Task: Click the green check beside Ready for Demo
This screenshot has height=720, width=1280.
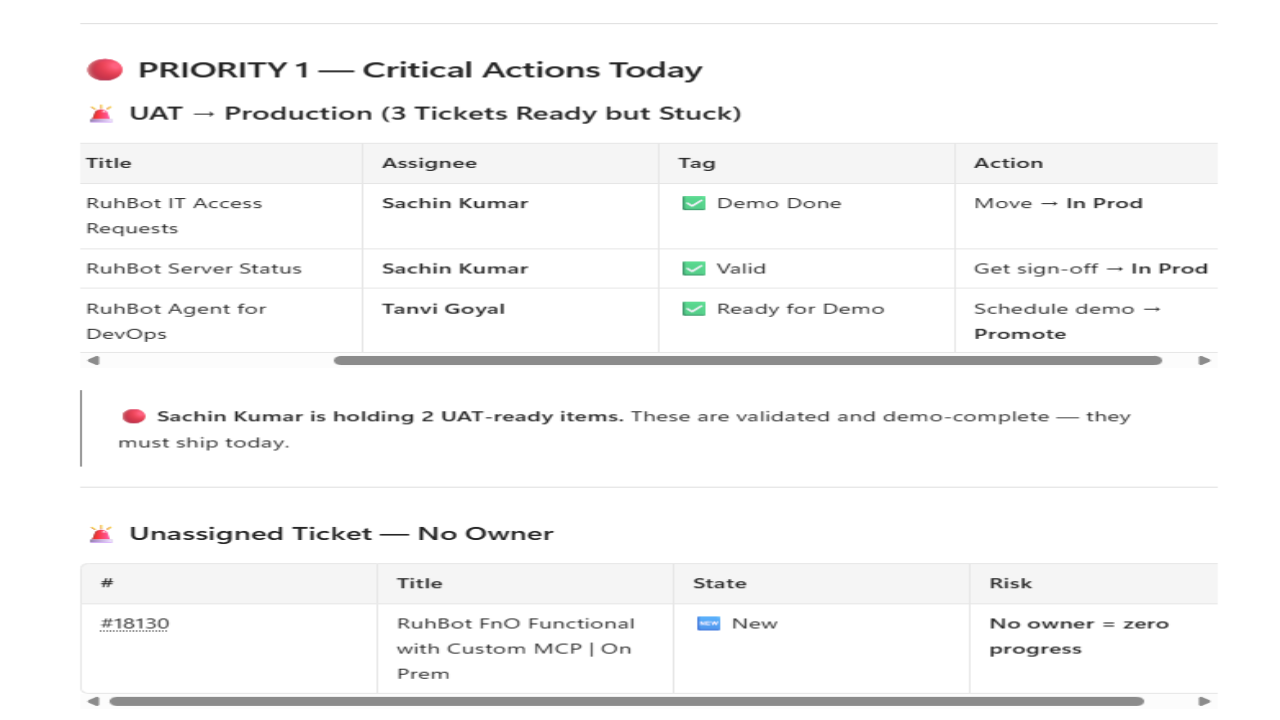Action: pos(693,309)
